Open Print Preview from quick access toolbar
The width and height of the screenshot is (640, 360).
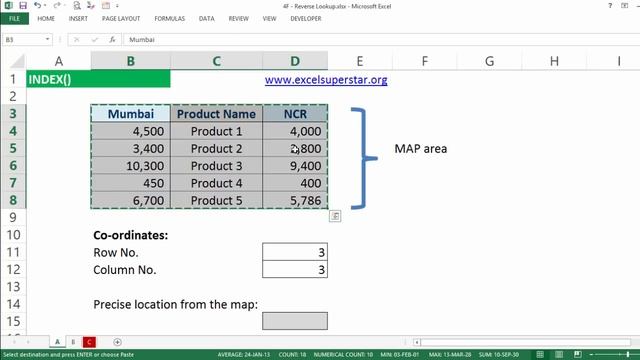point(77,6)
